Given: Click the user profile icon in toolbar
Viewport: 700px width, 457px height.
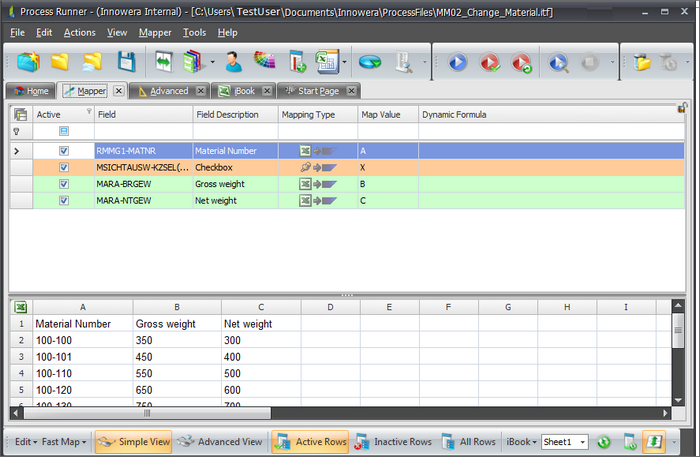Looking at the screenshot, I should pos(233,62).
